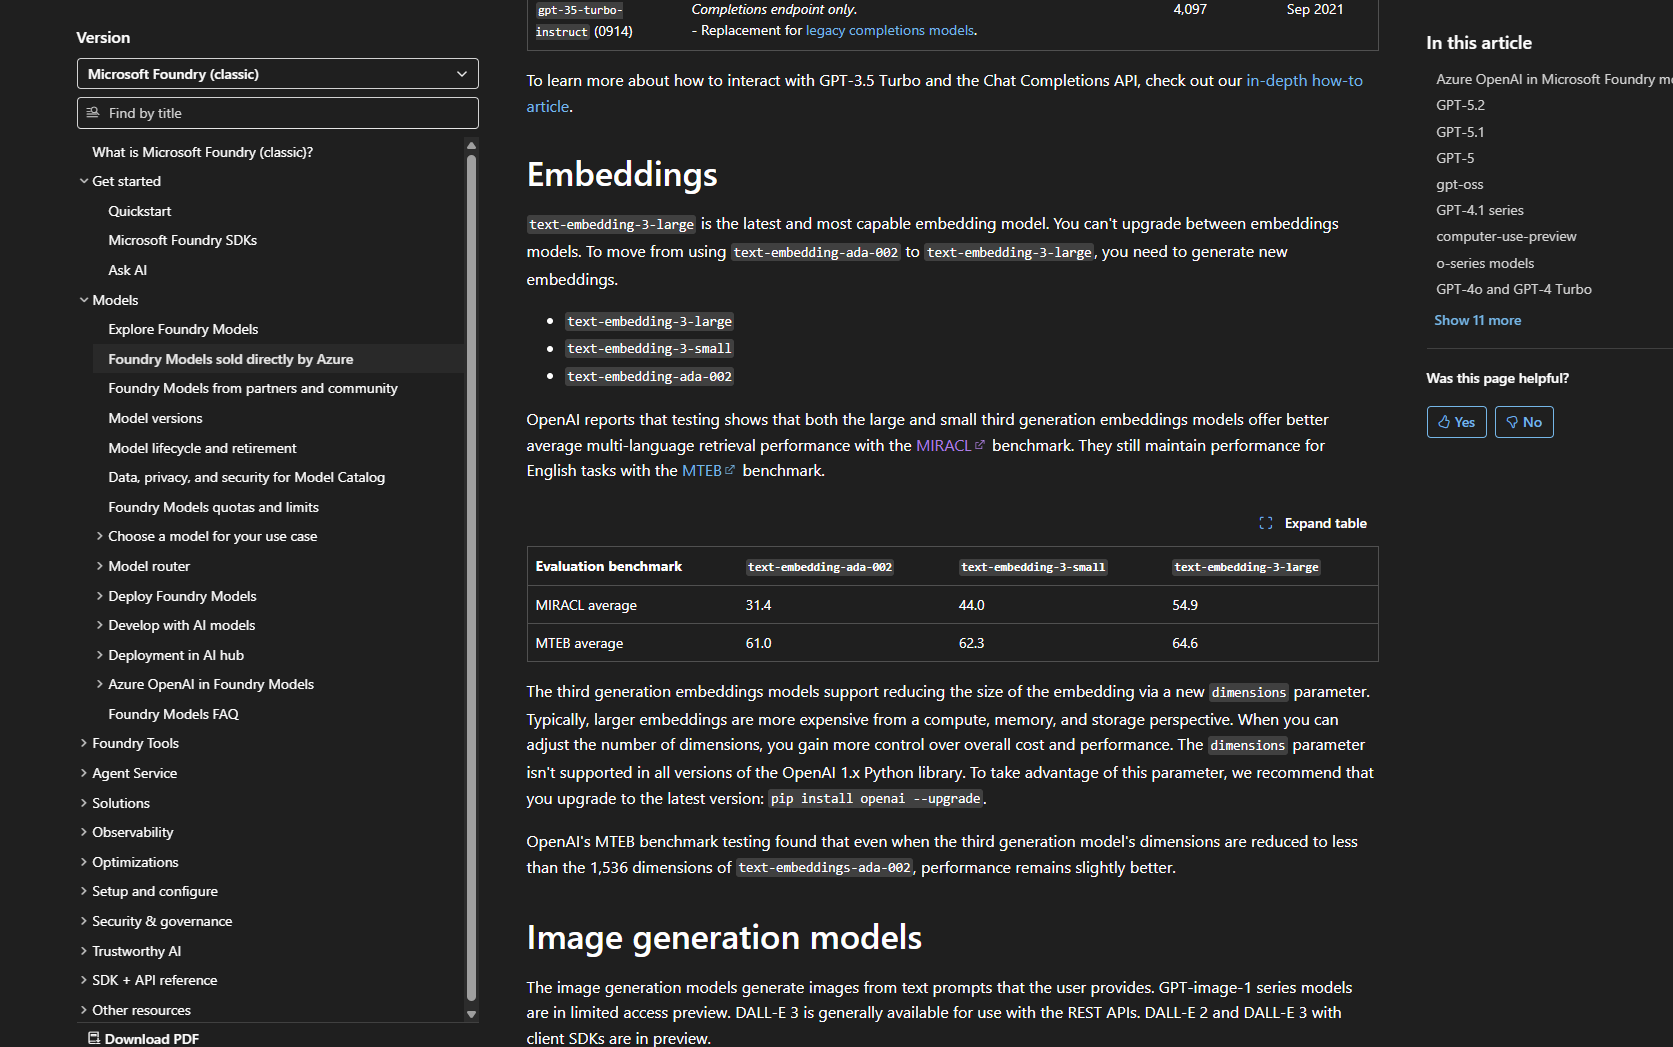Image resolution: width=1673 pixels, height=1047 pixels.
Task: Open the Foundry Models FAQ page
Action: click(x=174, y=714)
